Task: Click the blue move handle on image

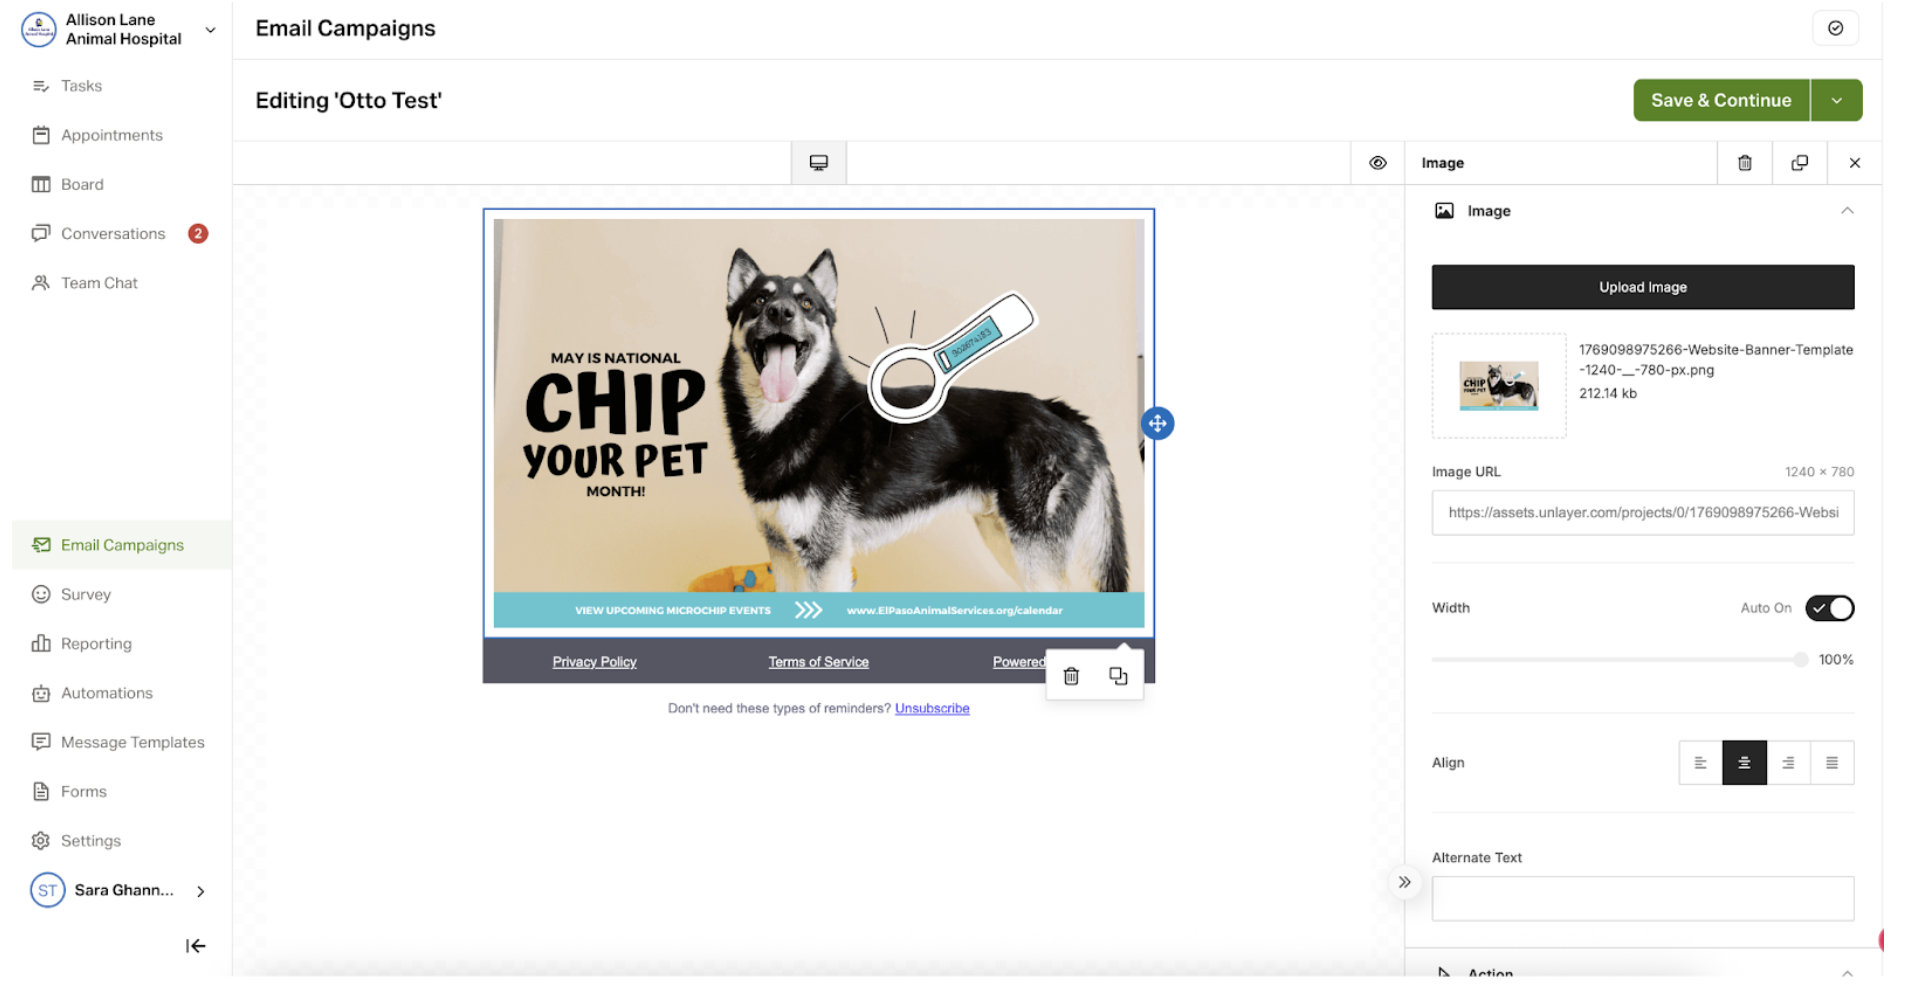Action: pos(1157,424)
